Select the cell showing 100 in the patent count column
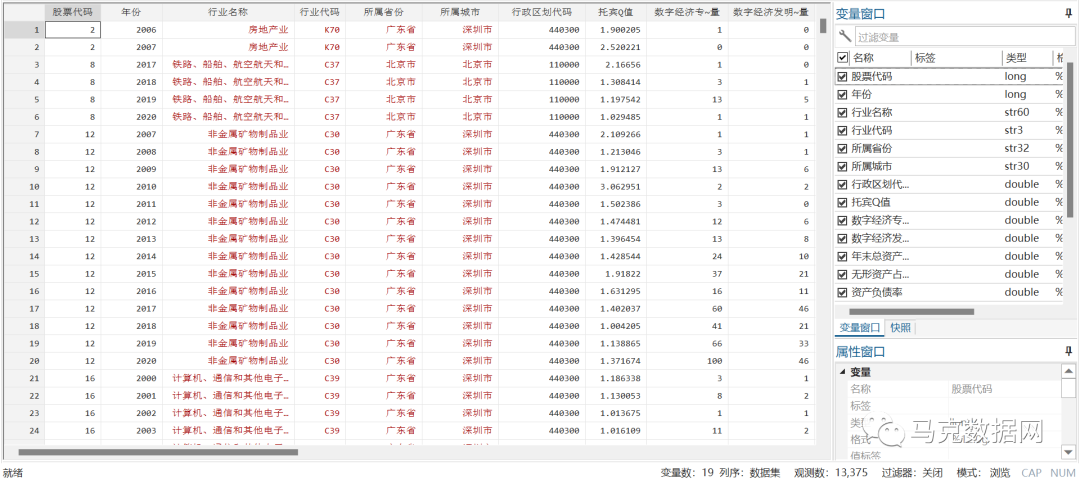 coord(687,360)
